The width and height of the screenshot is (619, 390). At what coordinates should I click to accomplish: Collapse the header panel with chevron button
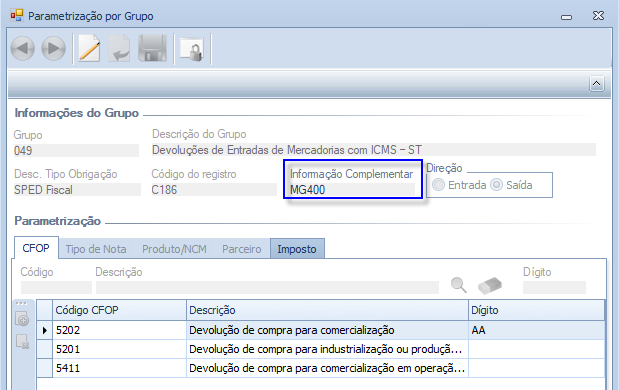pyautogui.click(x=596, y=84)
